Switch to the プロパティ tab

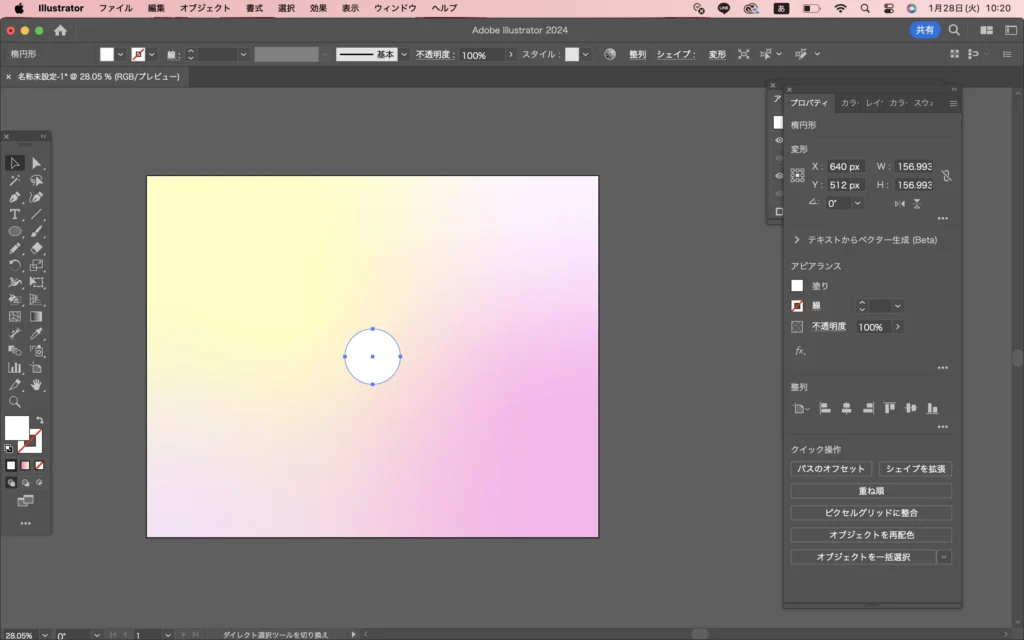808,103
